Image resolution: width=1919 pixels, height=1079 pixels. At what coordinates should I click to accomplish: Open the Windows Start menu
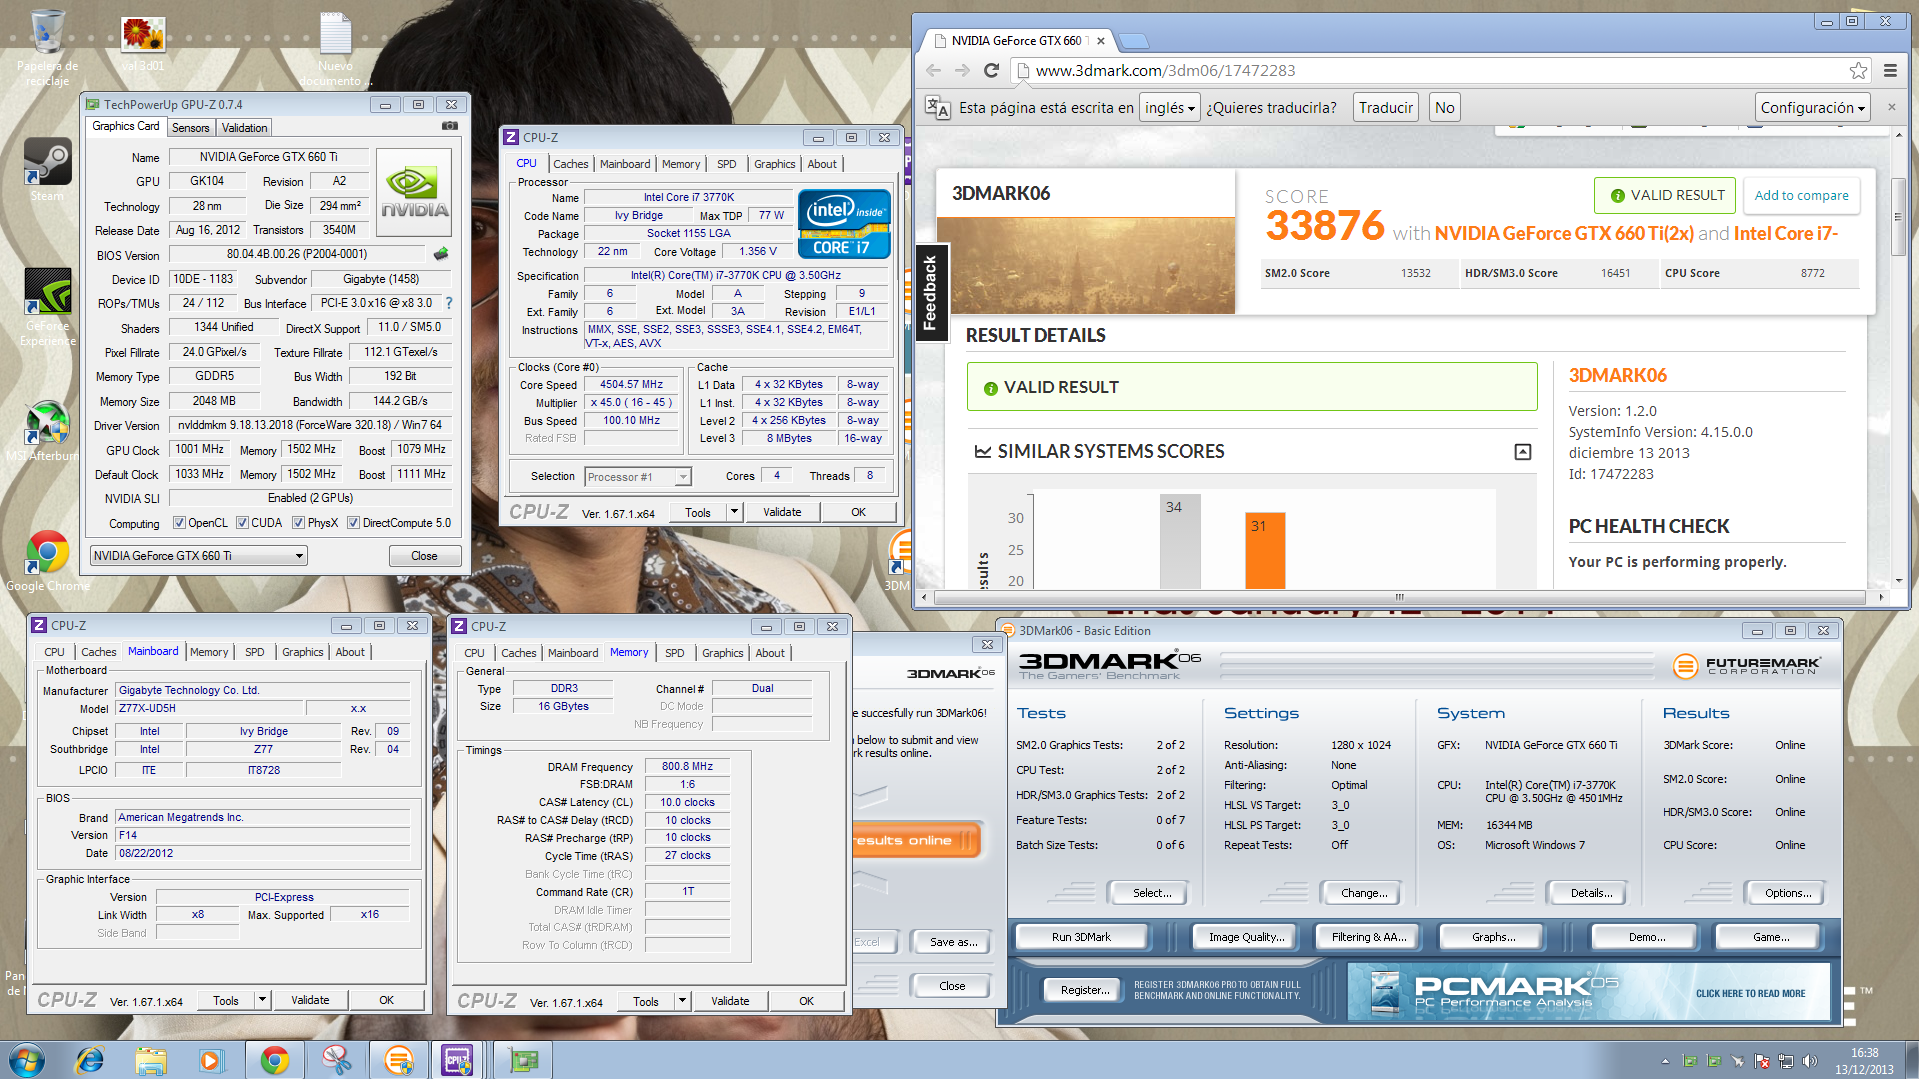pyautogui.click(x=27, y=1060)
